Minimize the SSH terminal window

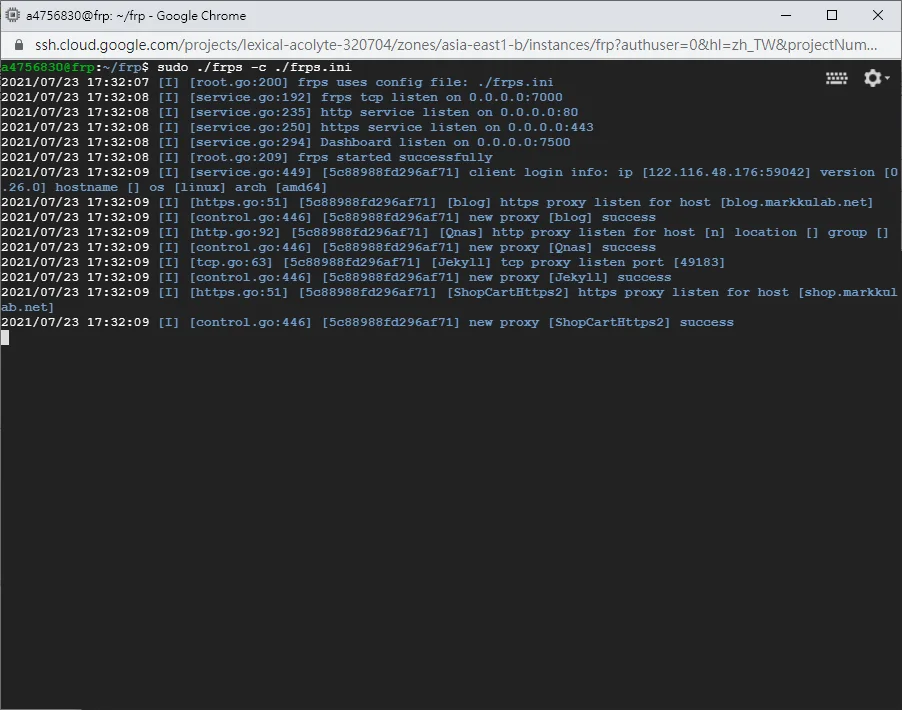click(x=786, y=16)
